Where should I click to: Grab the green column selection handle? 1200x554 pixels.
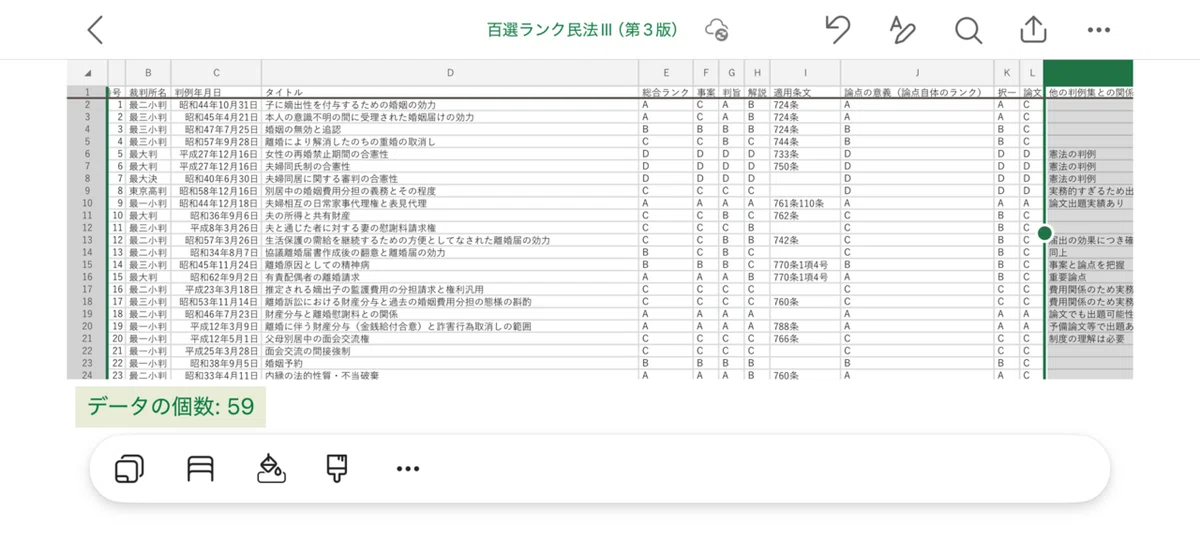pos(1045,233)
